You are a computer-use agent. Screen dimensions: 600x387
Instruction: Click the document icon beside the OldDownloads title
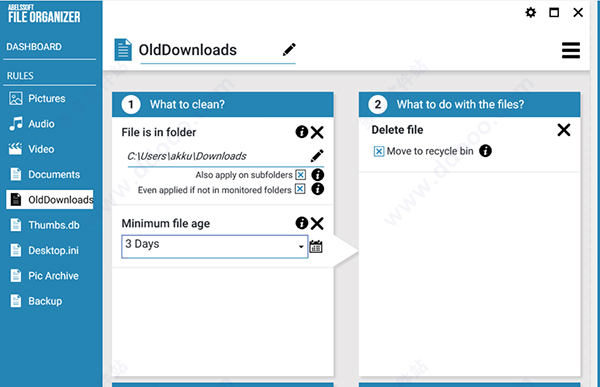(x=123, y=50)
